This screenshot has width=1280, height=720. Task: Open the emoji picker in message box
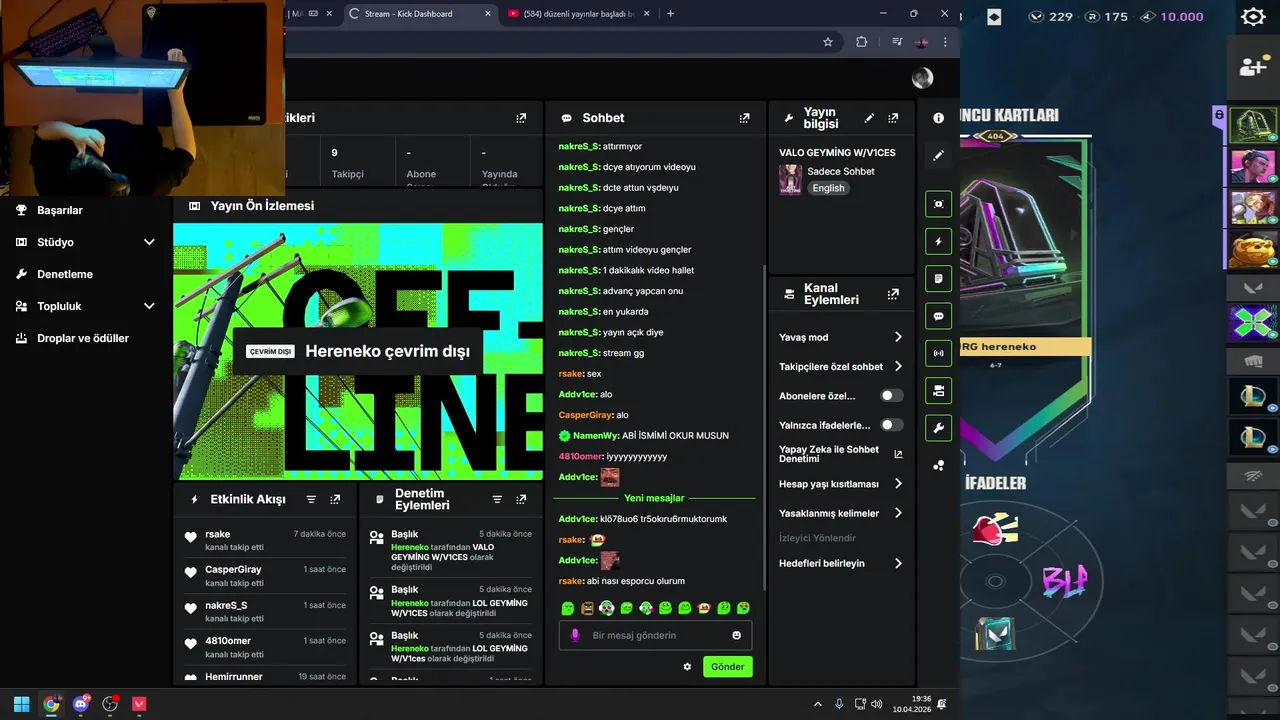point(737,635)
